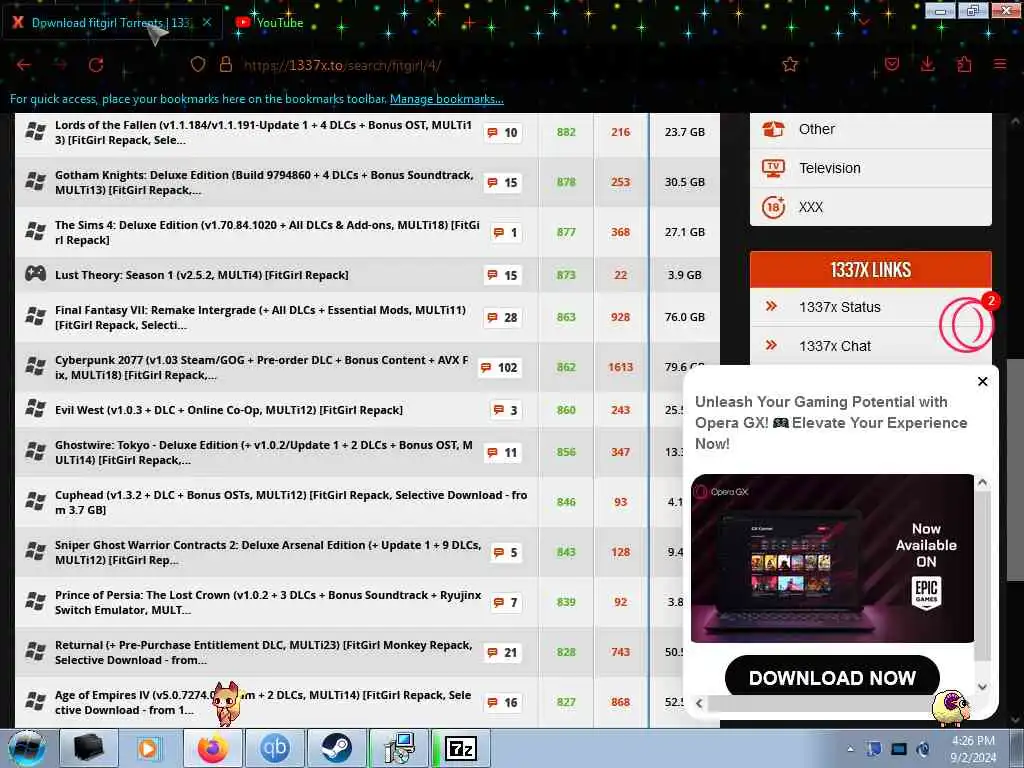Click the taskbar clock showing 4:26 PM

[x=973, y=749]
